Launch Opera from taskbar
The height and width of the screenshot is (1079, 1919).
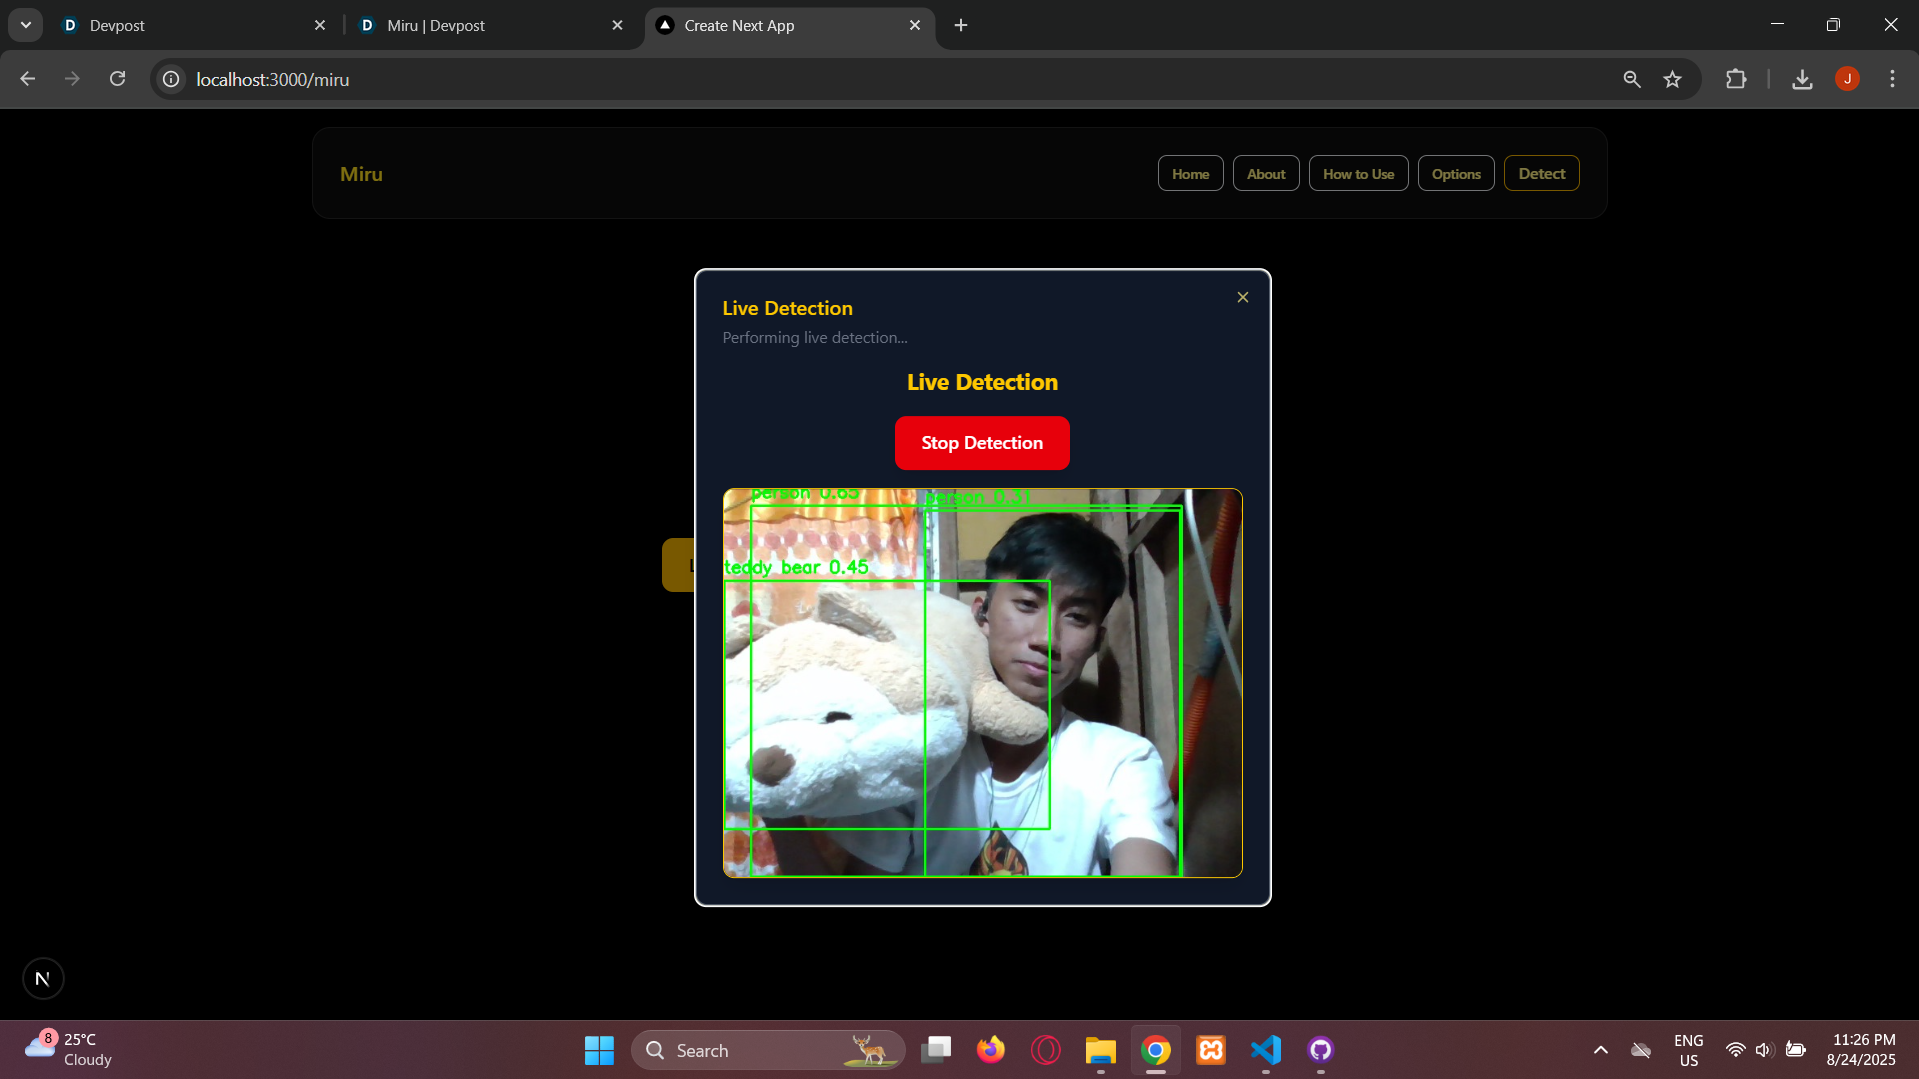pos(1046,1050)
